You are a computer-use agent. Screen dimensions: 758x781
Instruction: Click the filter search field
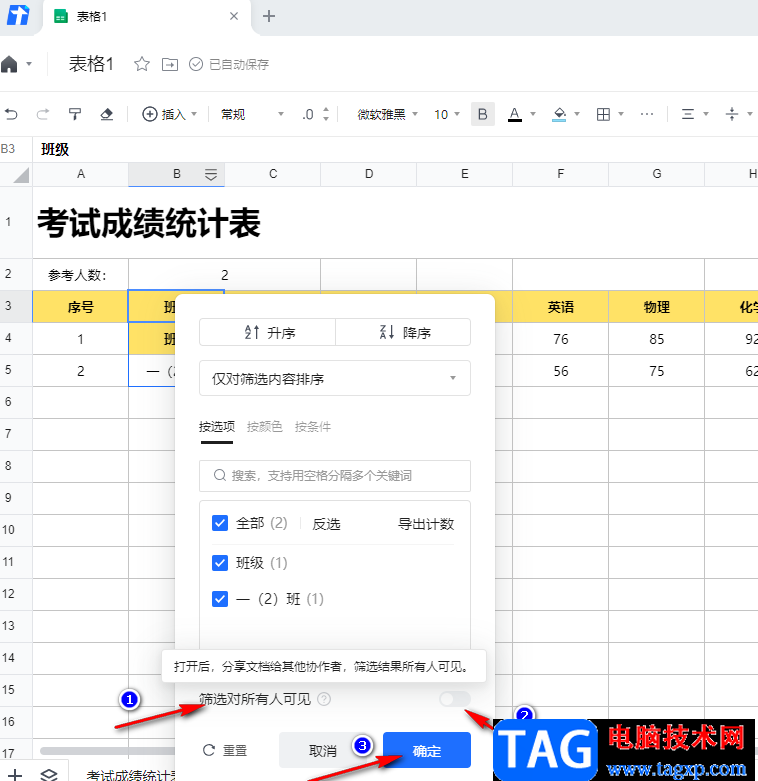pos(335,476)
